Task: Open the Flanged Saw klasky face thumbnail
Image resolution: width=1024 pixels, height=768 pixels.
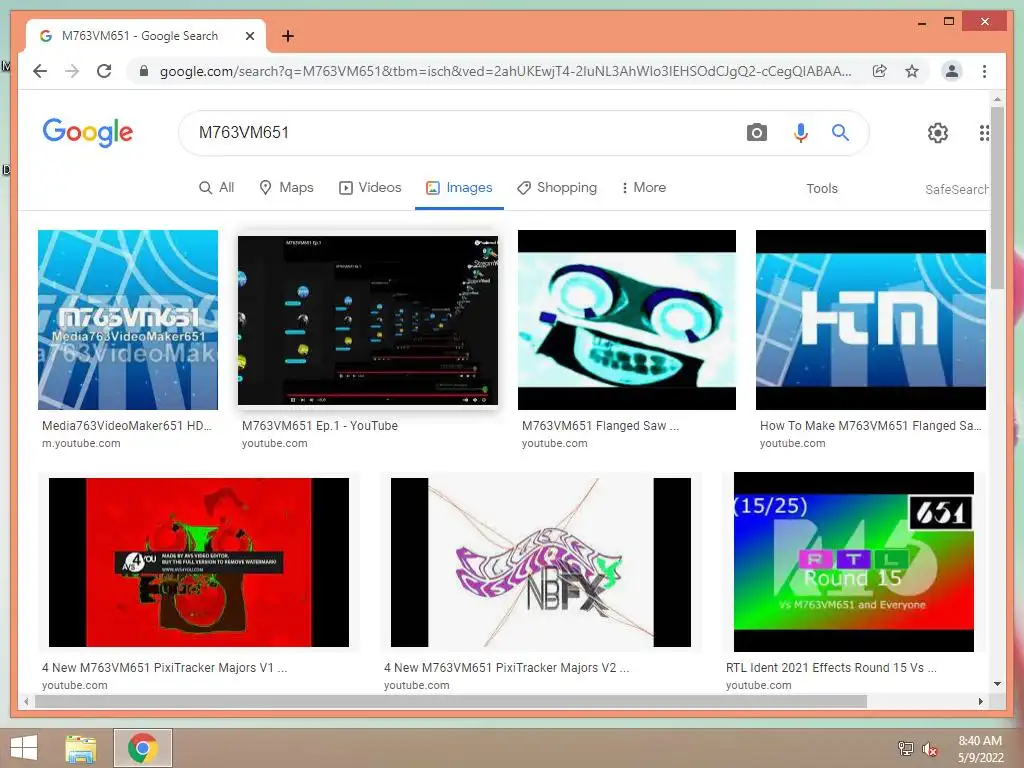Action: [627, 319]
